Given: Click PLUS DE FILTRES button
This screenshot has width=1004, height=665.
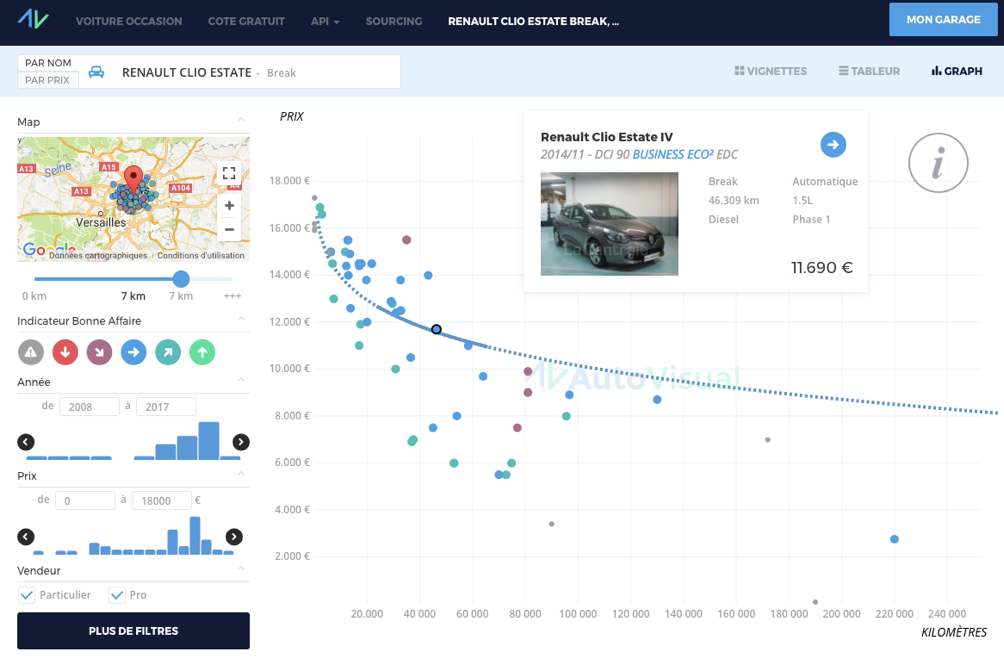Looking at the screenshot, I should tap(133, 631).
